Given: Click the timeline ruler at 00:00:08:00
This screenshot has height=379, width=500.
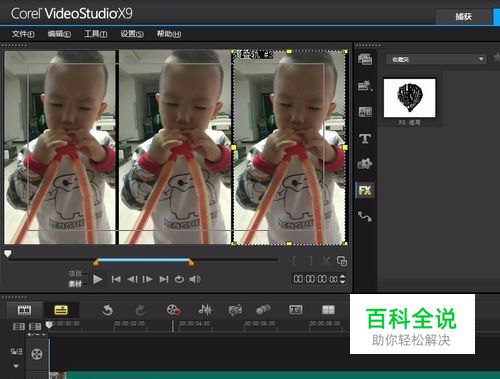Looking at the screenshot, I should pyautogui.click(x=325, y=324).
